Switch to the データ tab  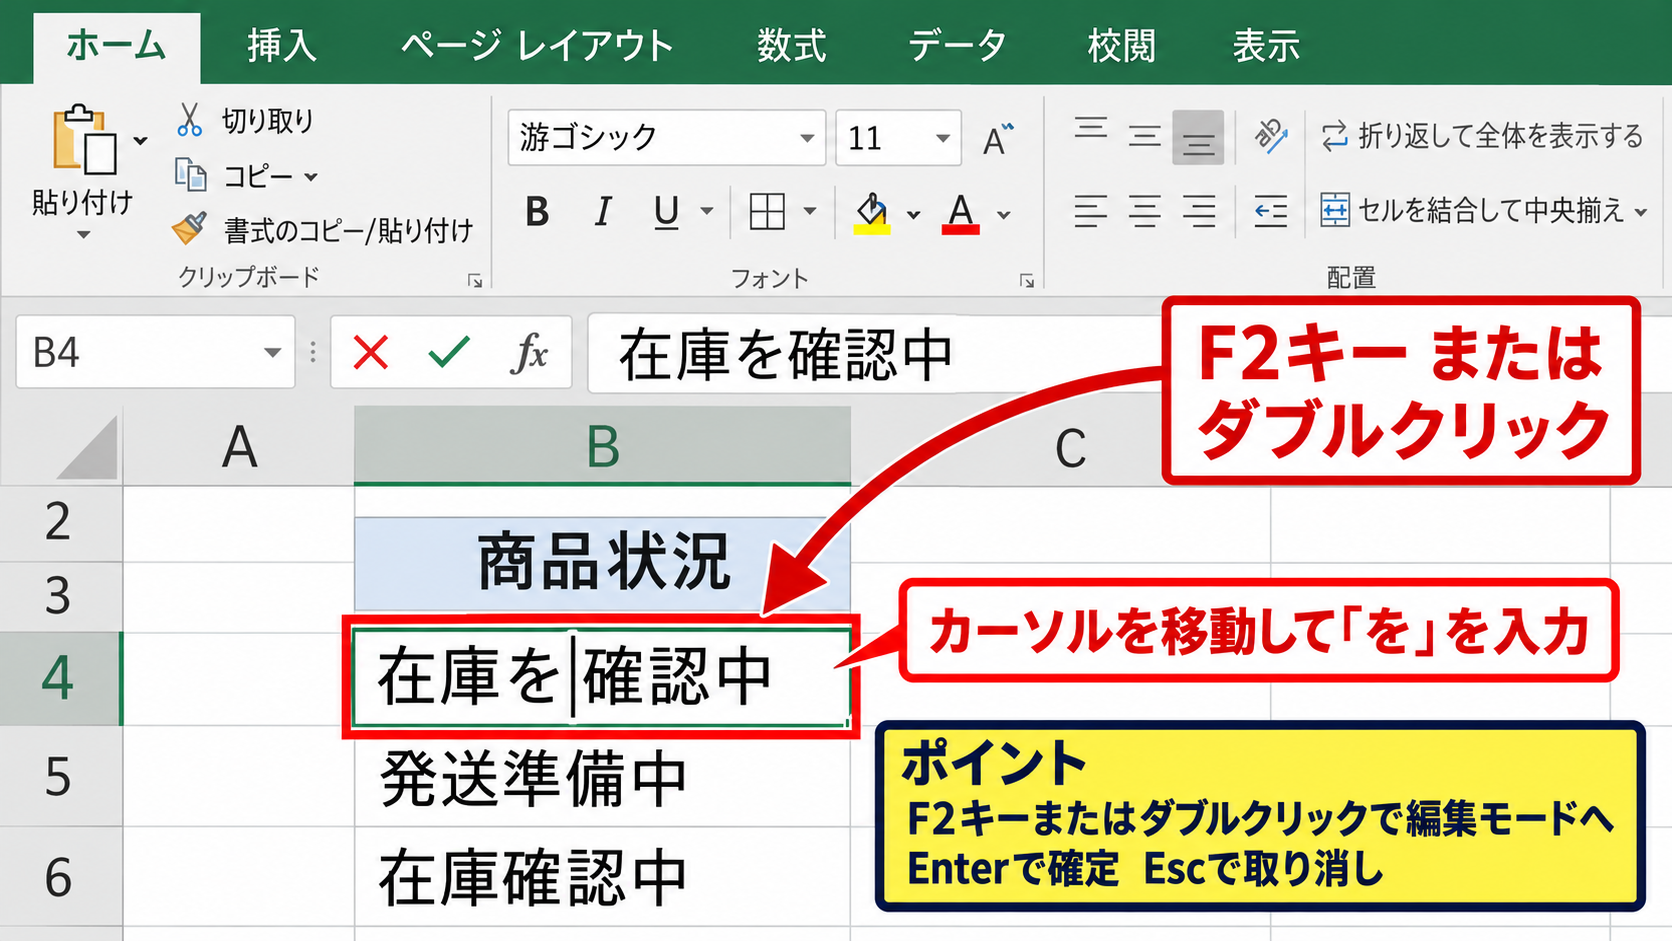(x=957, y=46)
